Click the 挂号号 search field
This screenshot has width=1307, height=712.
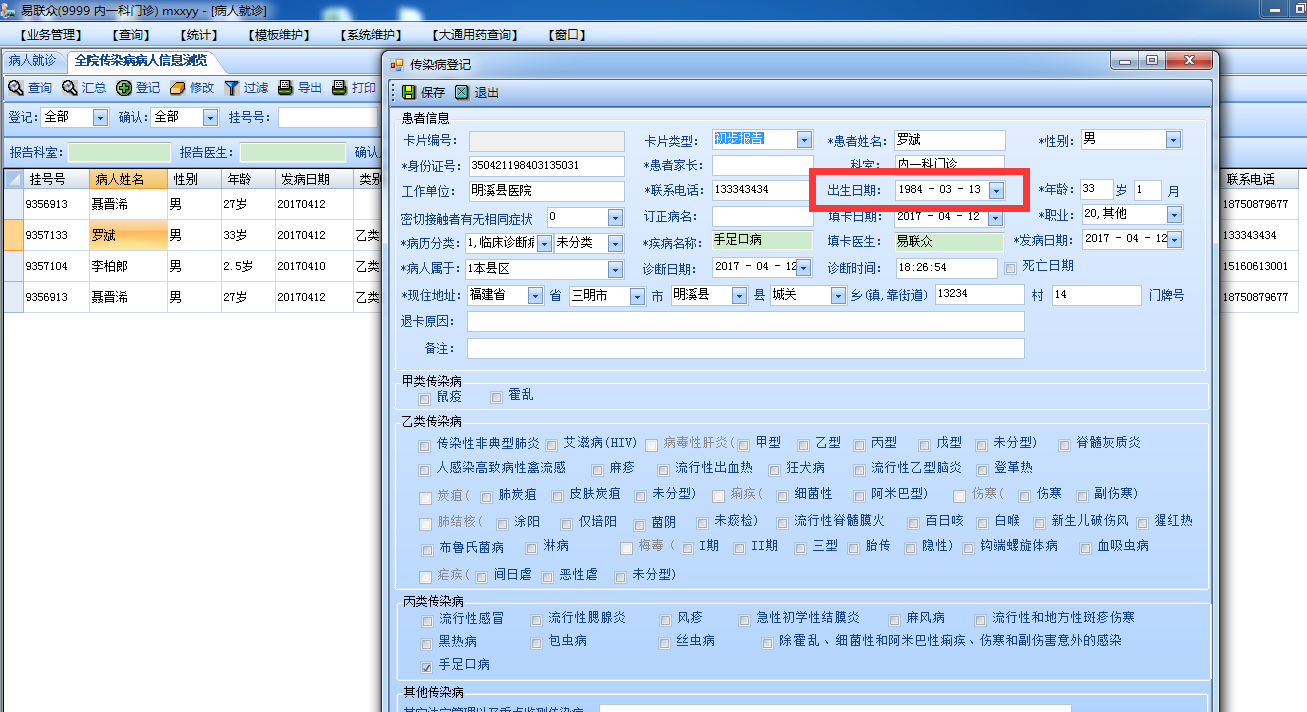330,118
